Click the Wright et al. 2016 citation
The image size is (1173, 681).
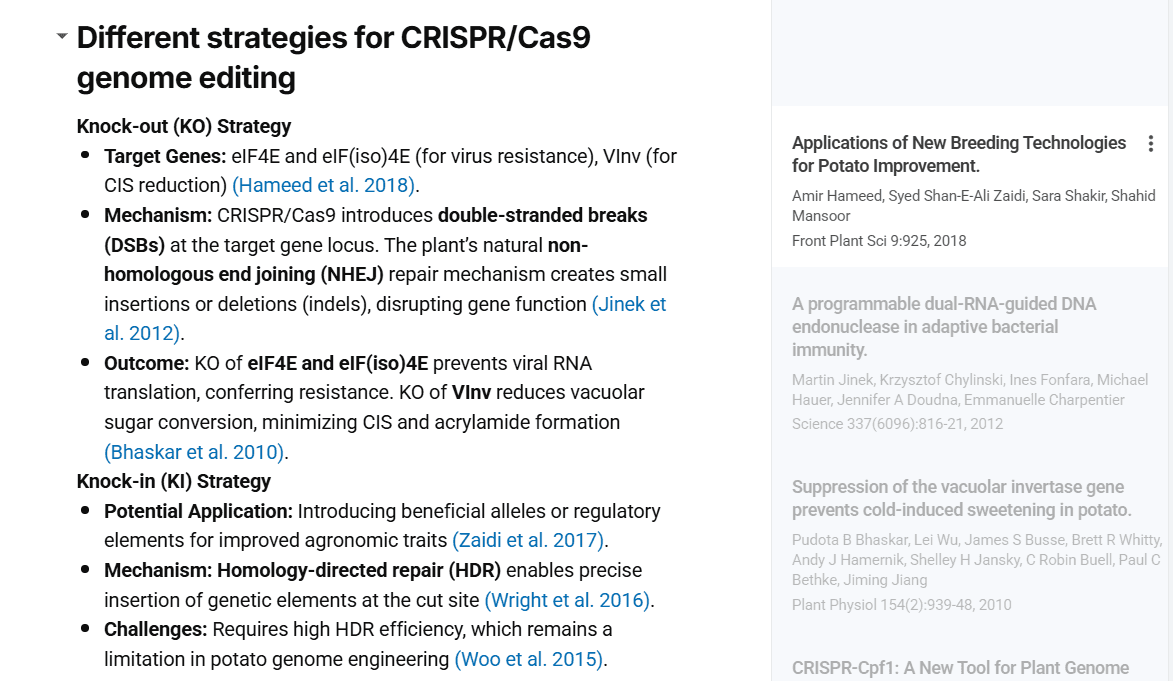(567, 600)
